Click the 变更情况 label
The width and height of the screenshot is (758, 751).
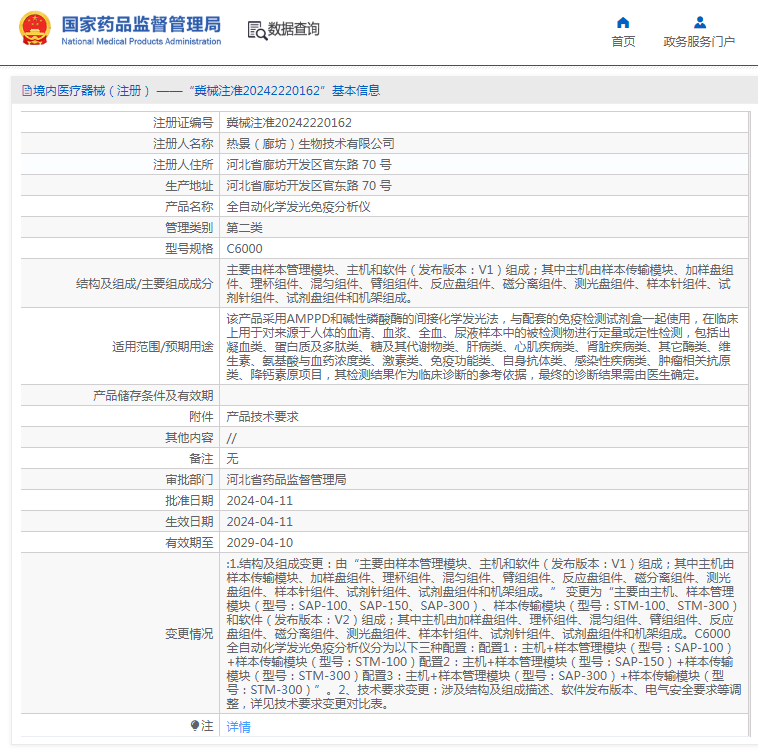189,634
